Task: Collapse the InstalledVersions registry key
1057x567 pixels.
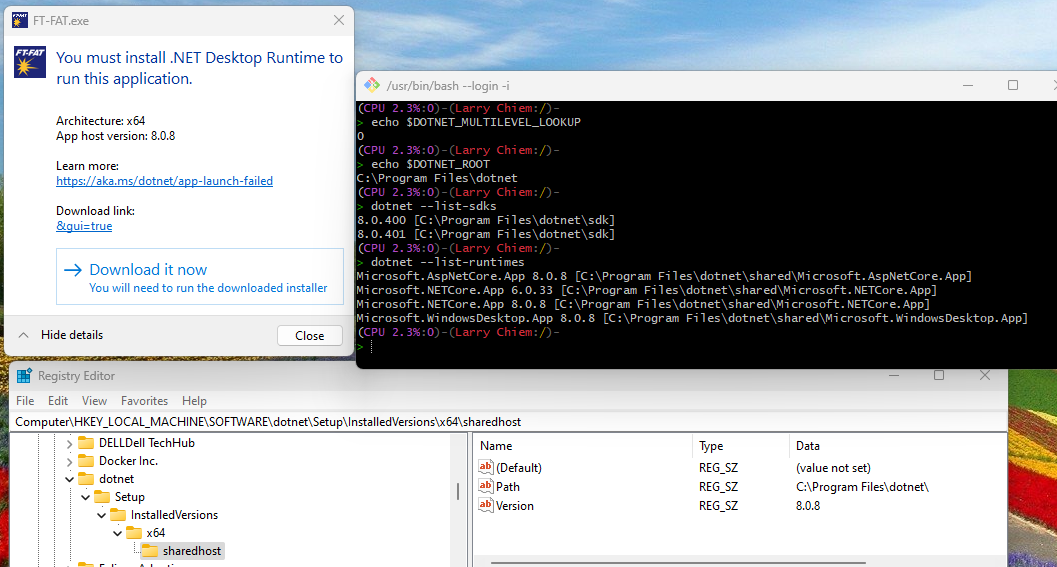Action: (x=102, y=515)
